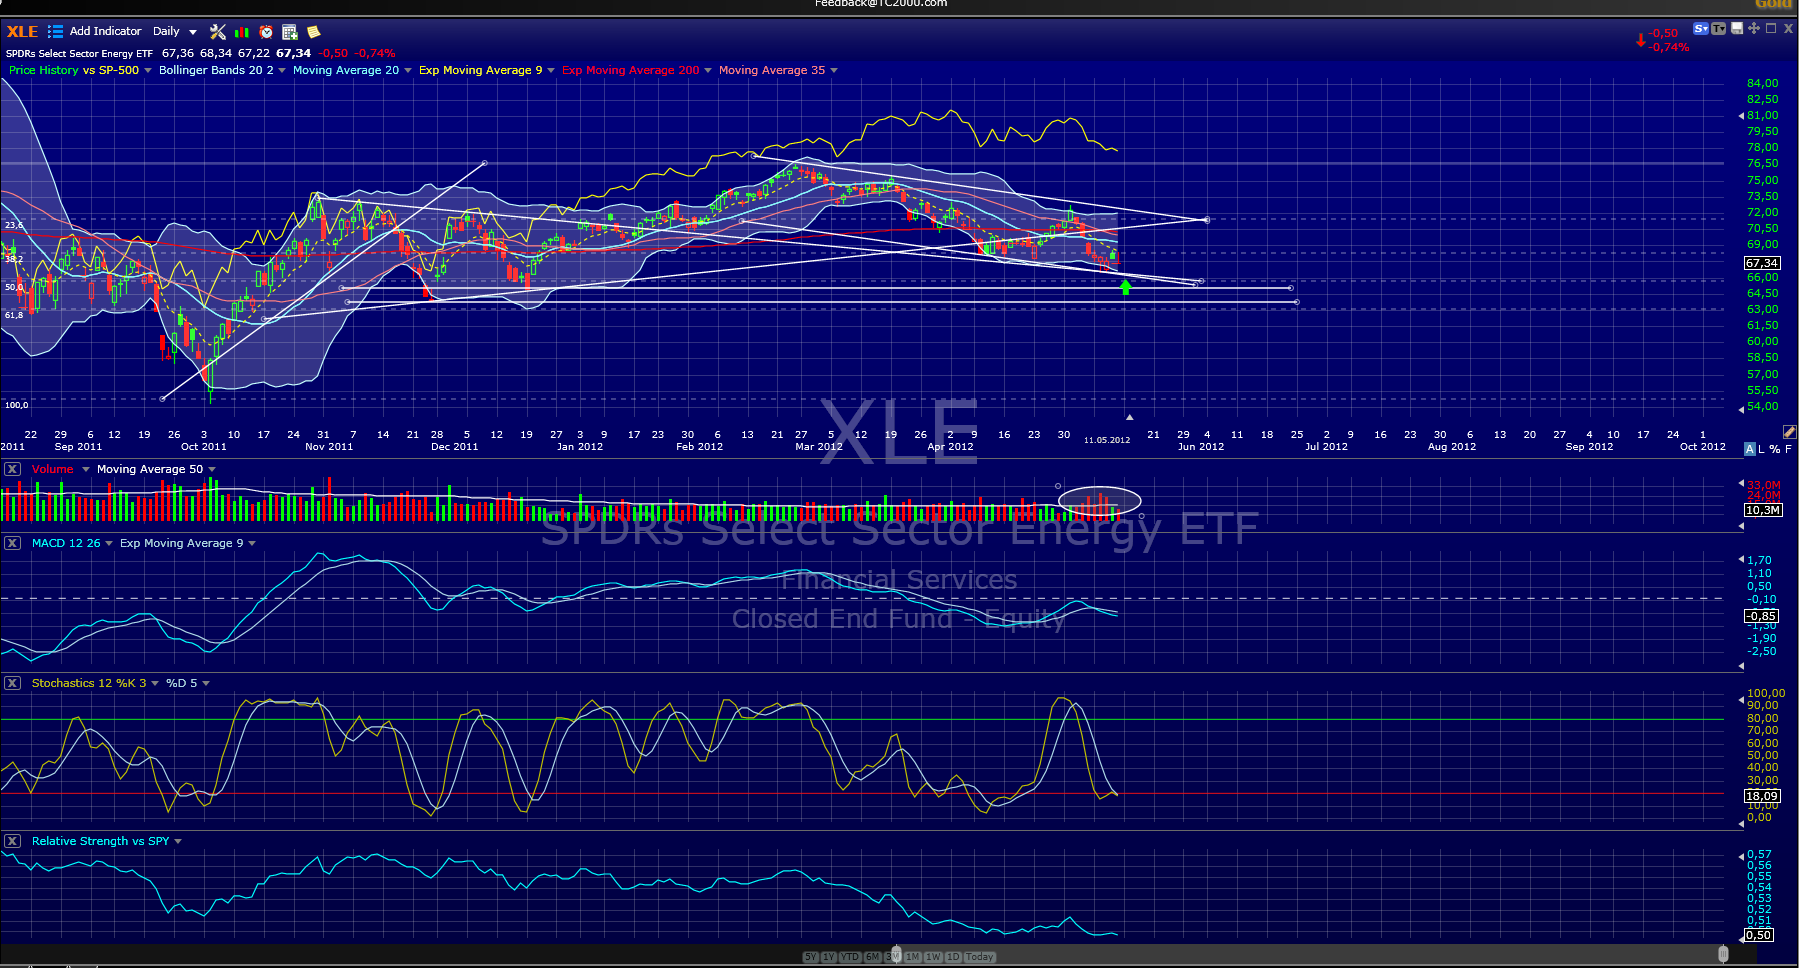Open the drawing tools pencil icon

click(x=1790, y=432)
